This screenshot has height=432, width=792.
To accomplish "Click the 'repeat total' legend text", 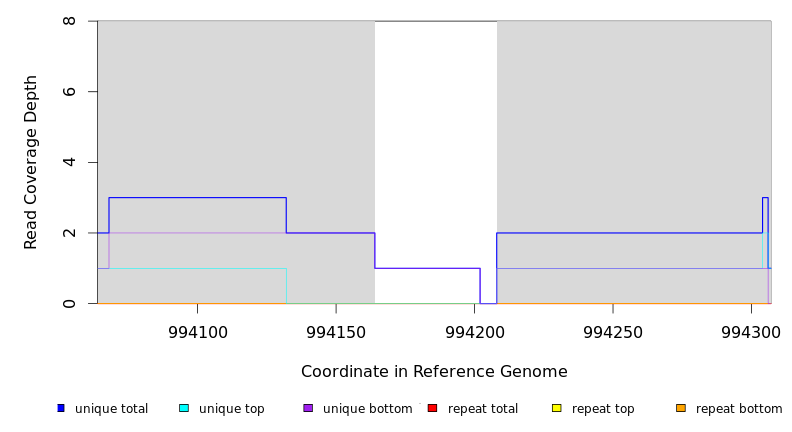I will 483,409.
